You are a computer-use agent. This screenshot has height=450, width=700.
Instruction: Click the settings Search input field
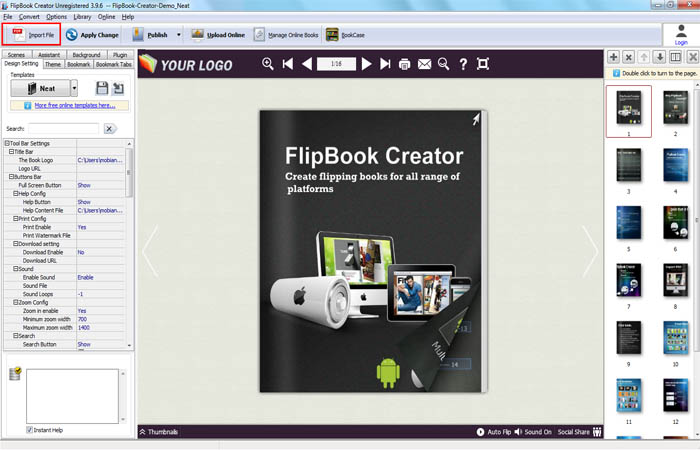tap(63, 129)
